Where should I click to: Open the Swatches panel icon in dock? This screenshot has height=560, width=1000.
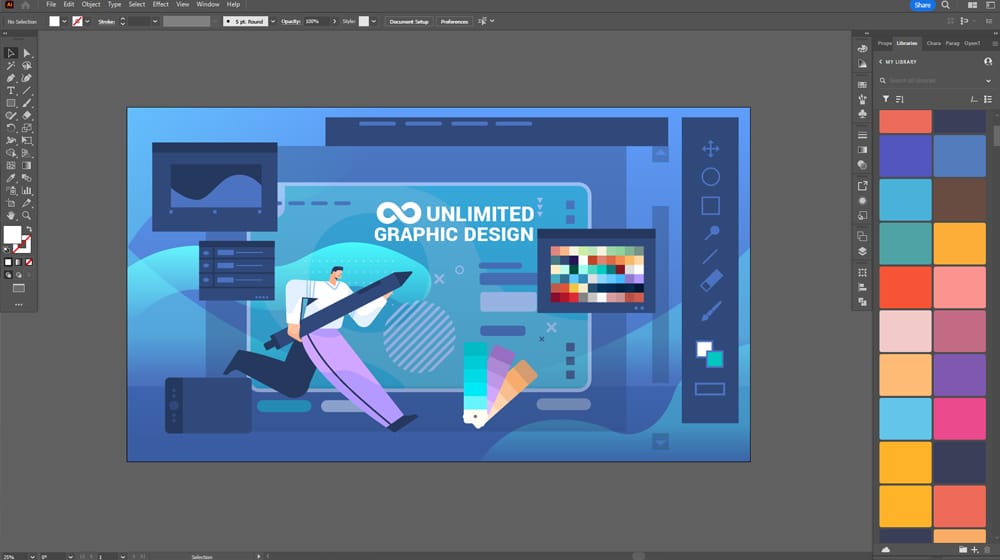(862, 84)
